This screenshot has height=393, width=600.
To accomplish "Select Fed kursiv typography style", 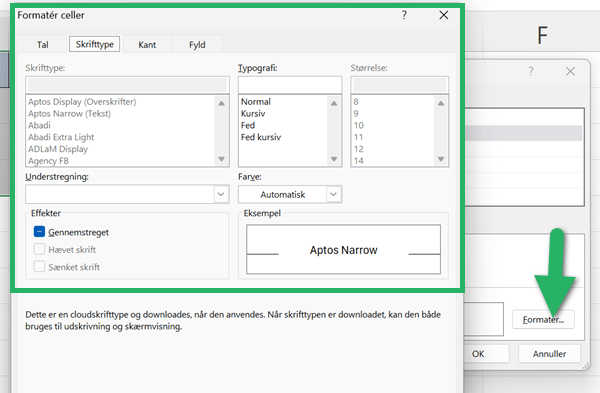I will click(261, 137).
